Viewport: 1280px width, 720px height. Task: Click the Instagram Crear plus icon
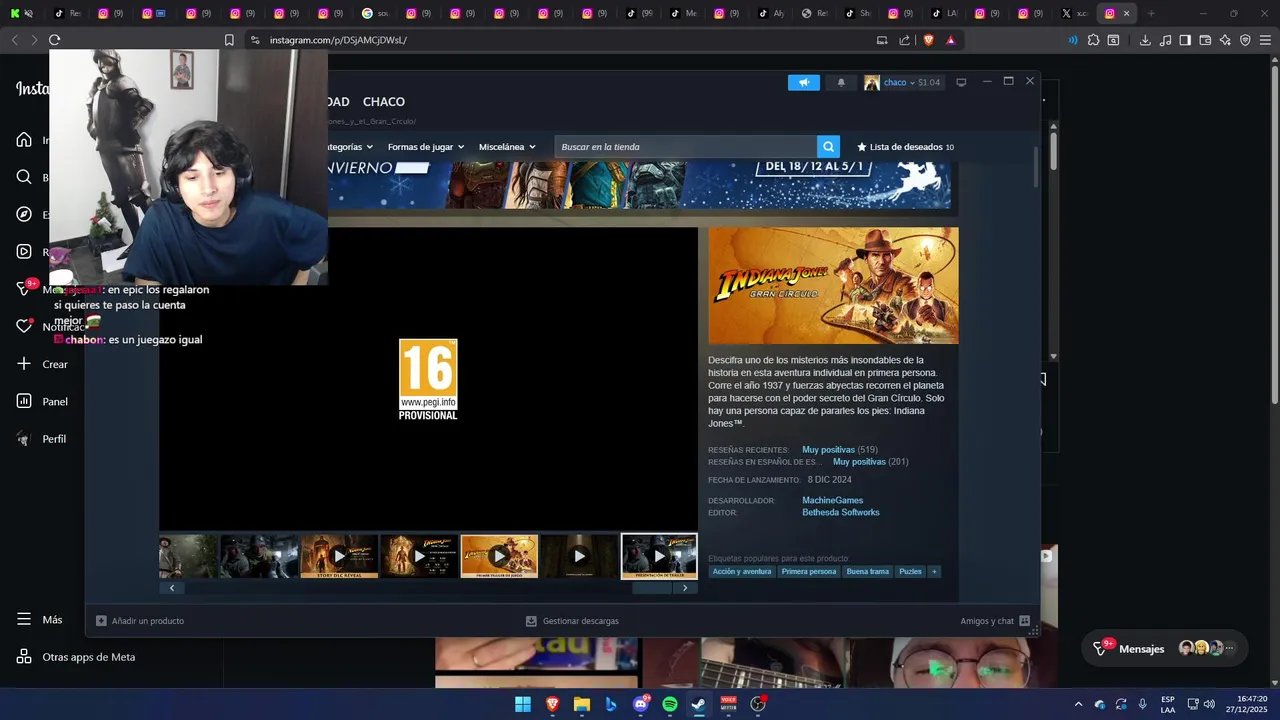tap(24, 364)
